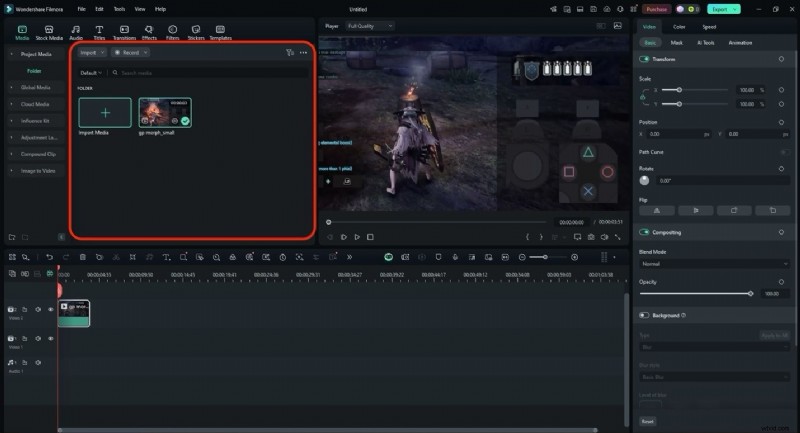Open the File menu

pos(81,9)
